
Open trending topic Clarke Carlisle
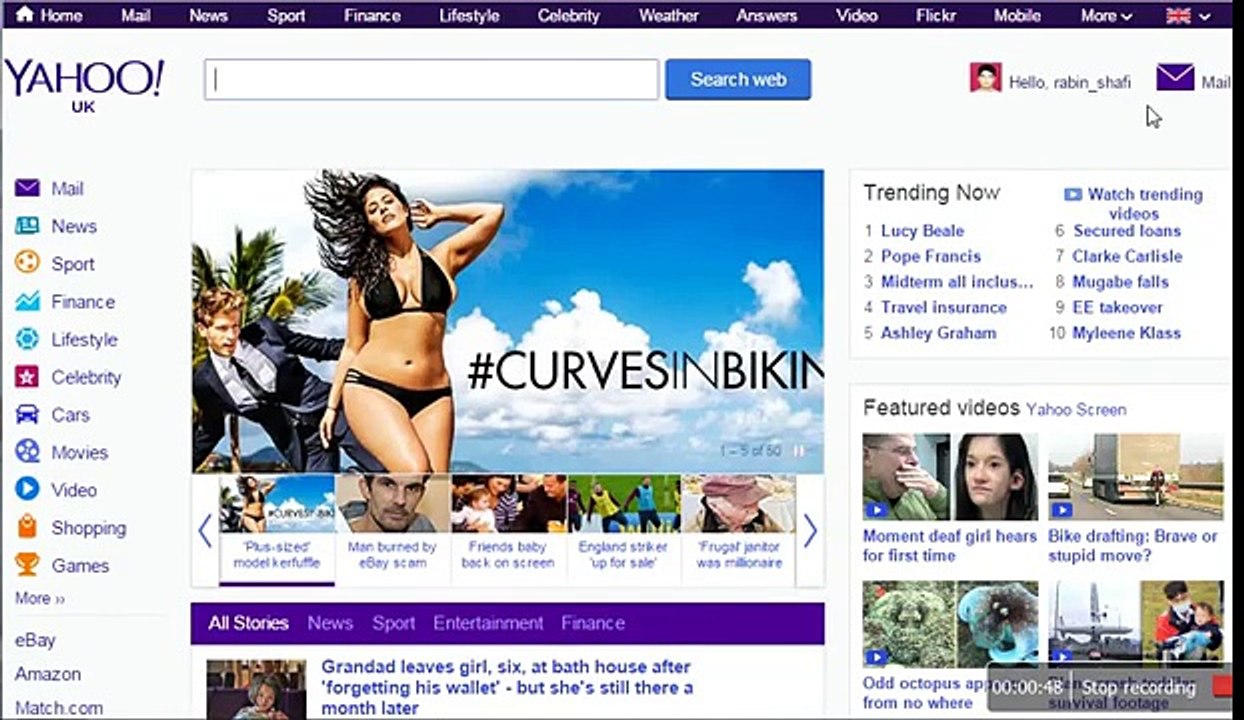tap(1127, 256)
